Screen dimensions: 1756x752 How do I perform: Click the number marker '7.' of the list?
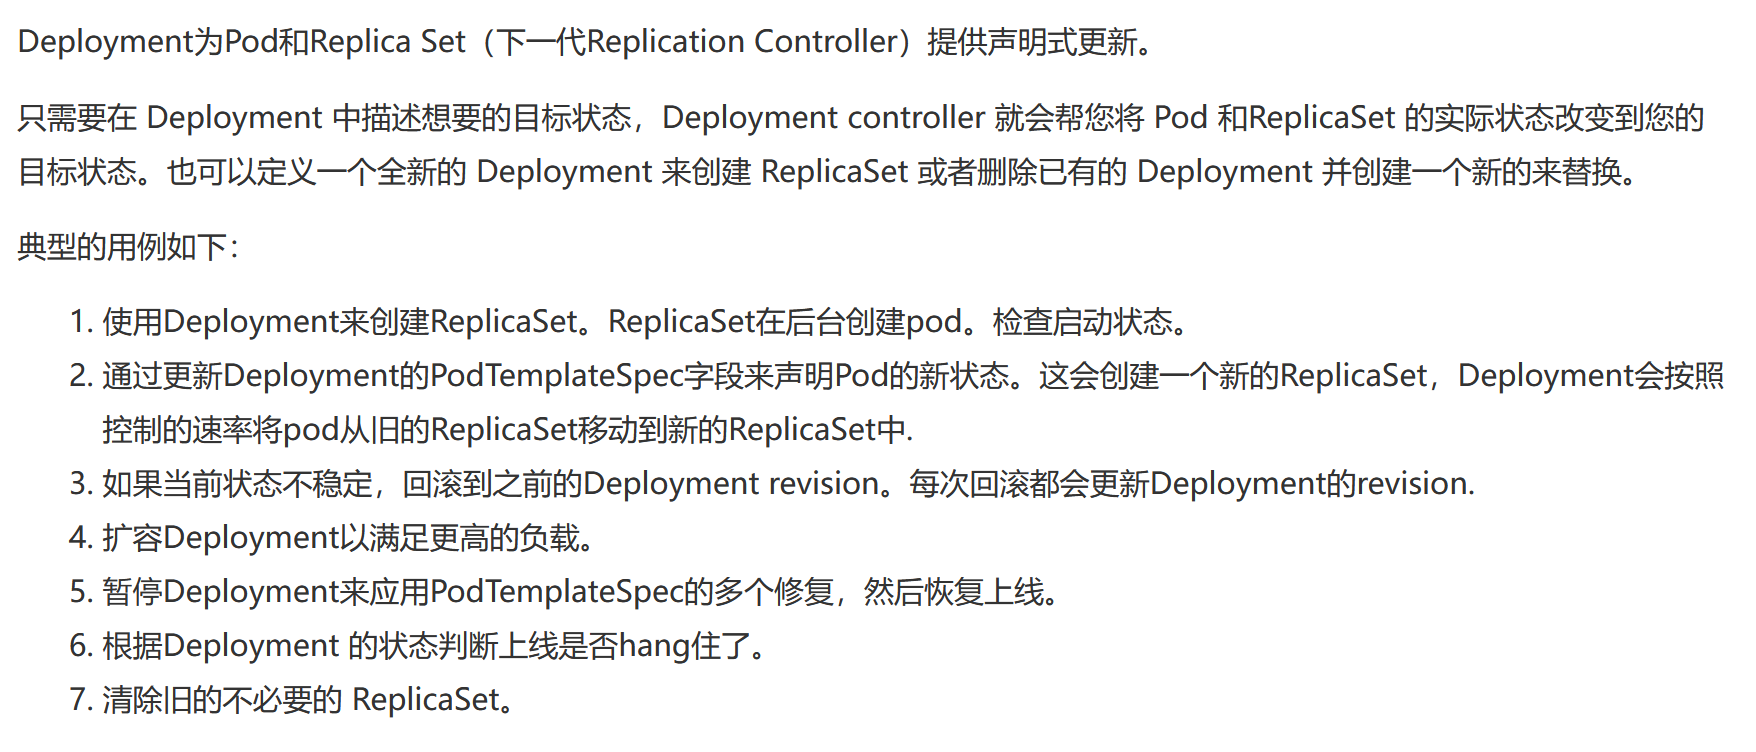click(x=82, y=700)
